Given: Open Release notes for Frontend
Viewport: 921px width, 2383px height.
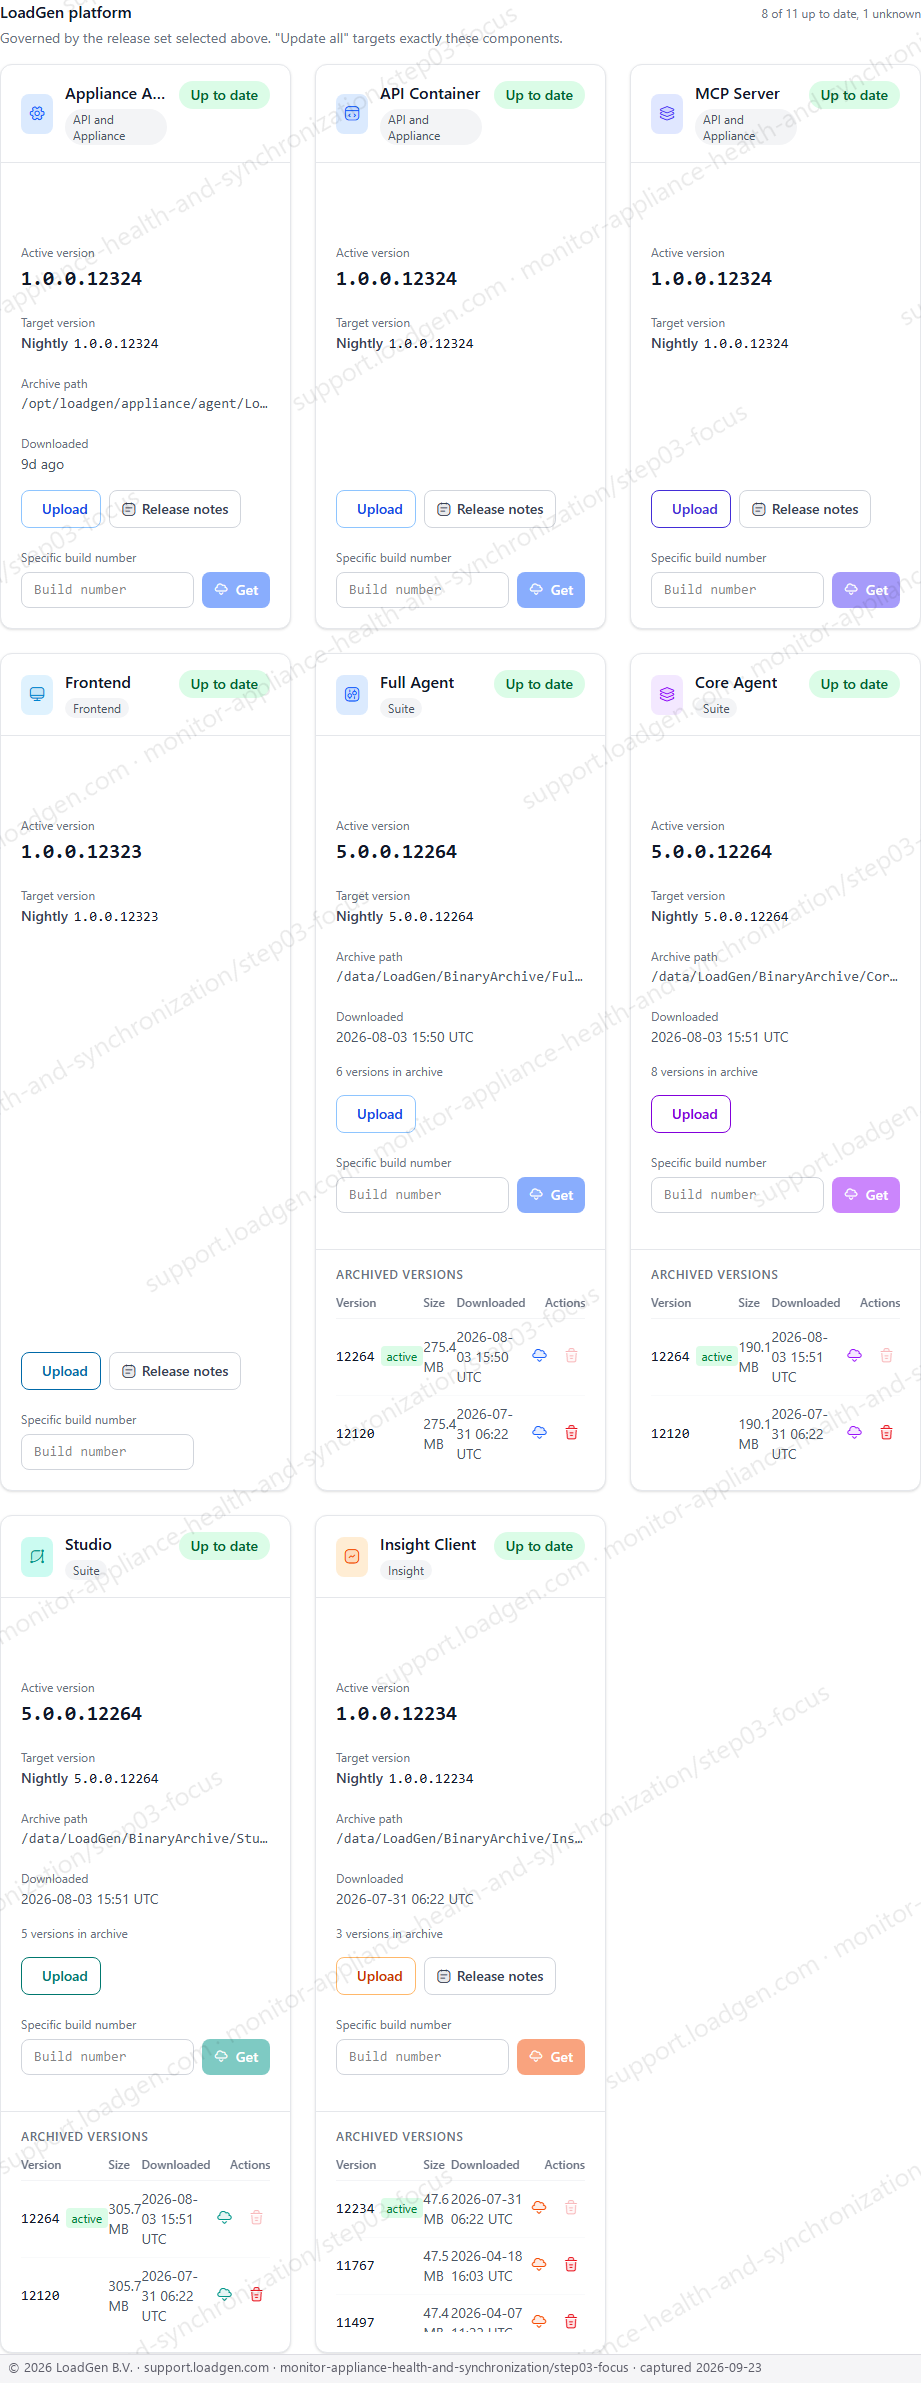Looking at the screenshot, I should click(175, 1371).
